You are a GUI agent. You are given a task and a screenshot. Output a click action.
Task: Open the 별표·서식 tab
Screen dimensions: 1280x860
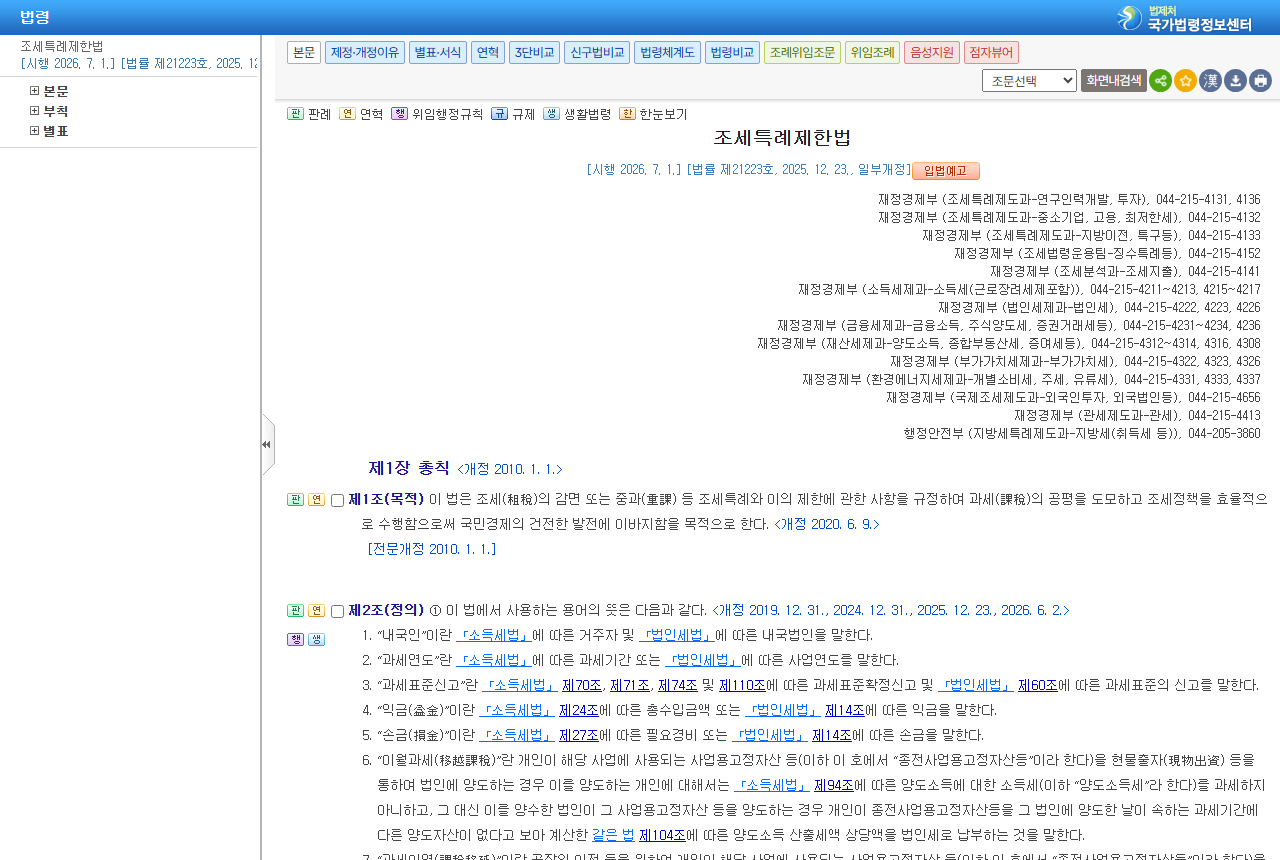pos(438,53)
